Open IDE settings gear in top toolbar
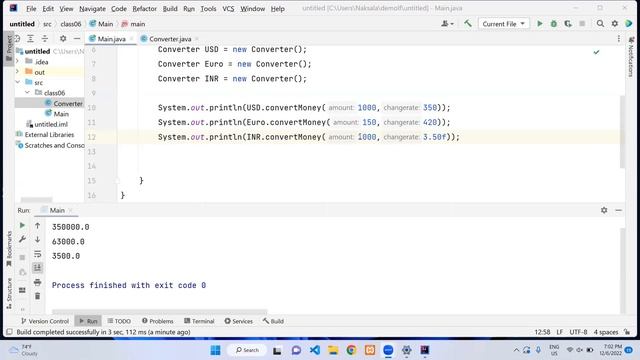 615,24
